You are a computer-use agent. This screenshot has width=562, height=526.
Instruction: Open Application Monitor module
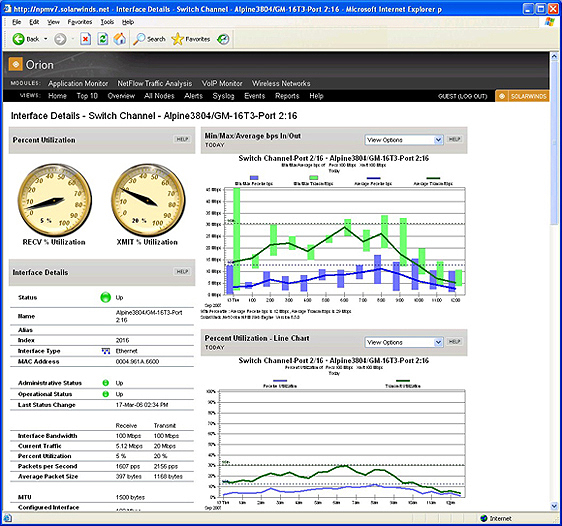click(x=78, y=83)
